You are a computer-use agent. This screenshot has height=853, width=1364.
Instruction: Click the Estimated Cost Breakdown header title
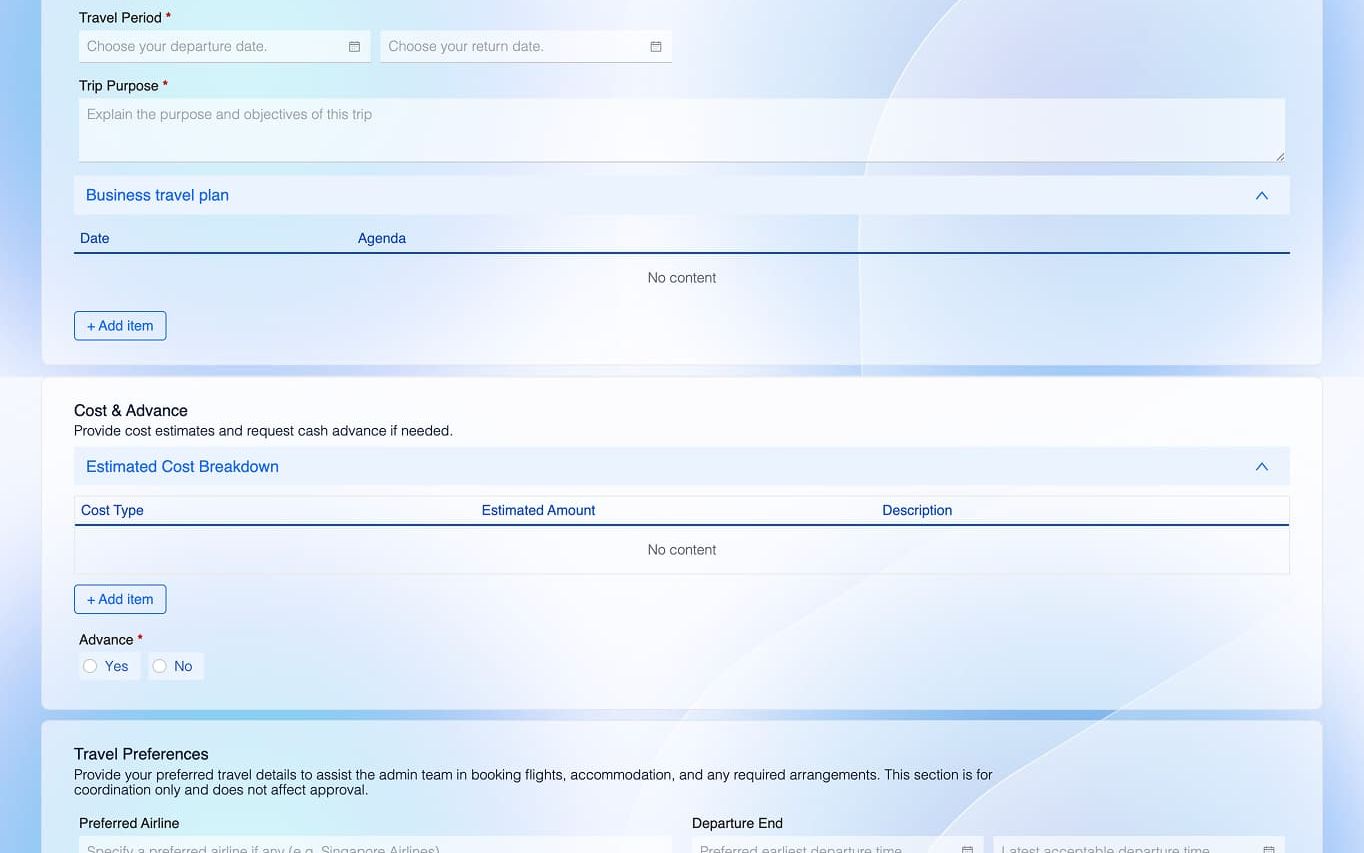(182, 467)
